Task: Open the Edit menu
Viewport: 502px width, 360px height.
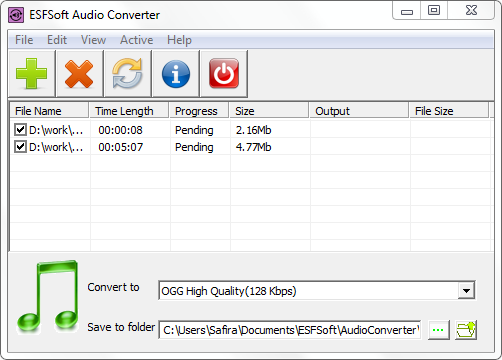Action: pyautogui.click(x=57, y=40)
